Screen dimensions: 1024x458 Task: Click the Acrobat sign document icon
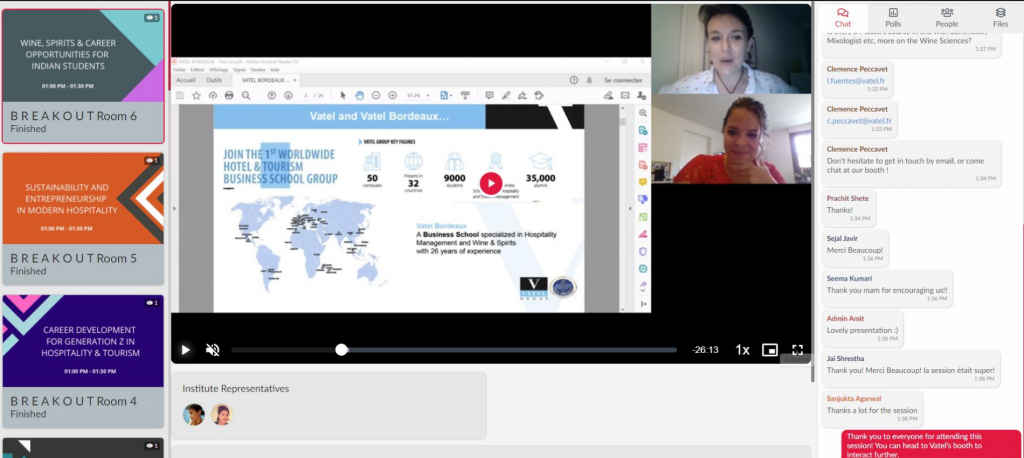click(x=522, y=95)
